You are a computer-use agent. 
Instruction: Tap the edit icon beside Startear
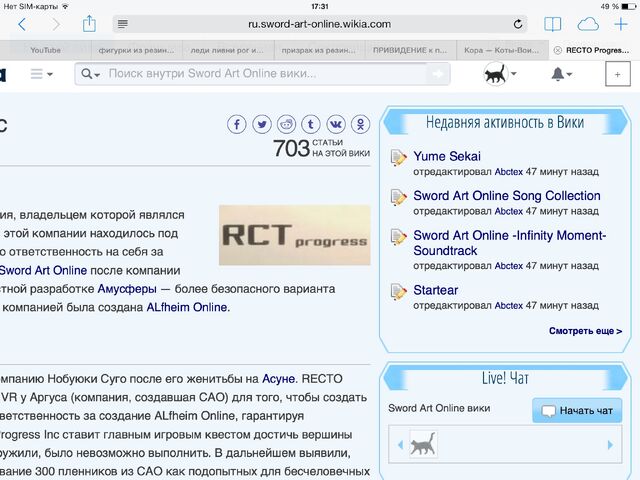click(x=398, y=291)
